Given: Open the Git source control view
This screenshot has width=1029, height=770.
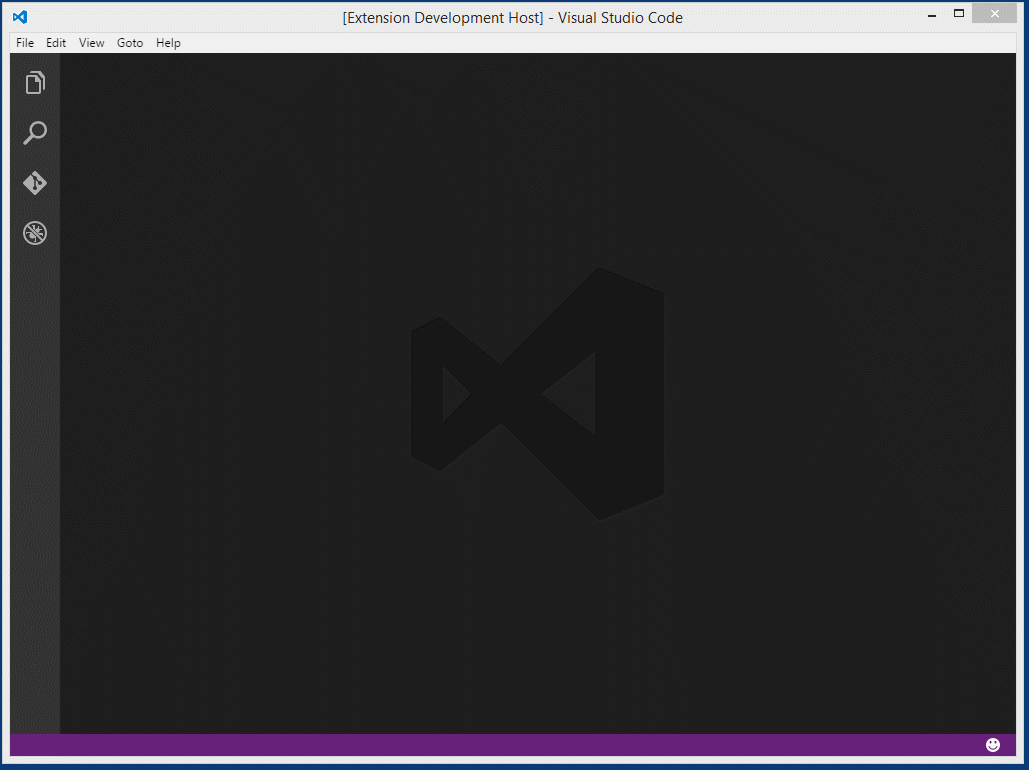Looking at the screenshot, I should point(35,183).
